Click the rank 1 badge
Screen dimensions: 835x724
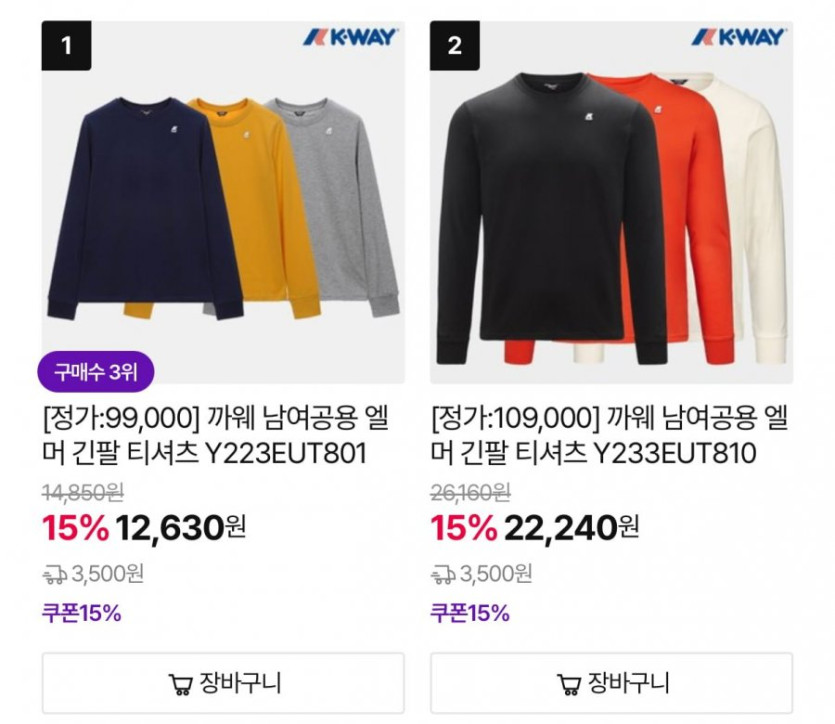tap(66, 45)
